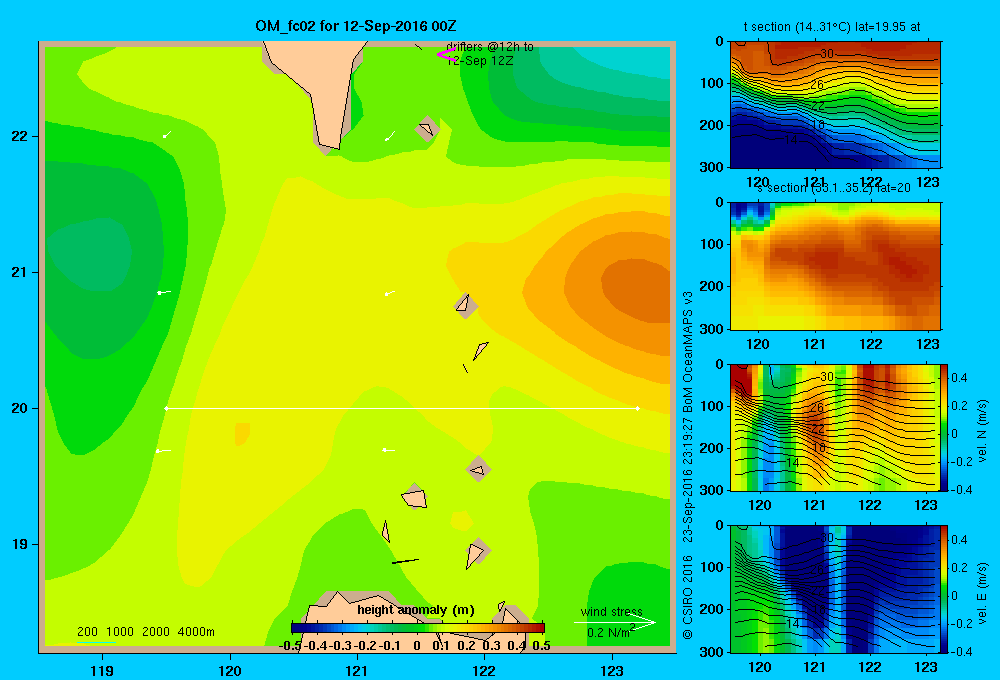Select the western endpoint of the white section line
This screenshot has height=680, width=1000.
pyautogui.click(x=166, y=408)
